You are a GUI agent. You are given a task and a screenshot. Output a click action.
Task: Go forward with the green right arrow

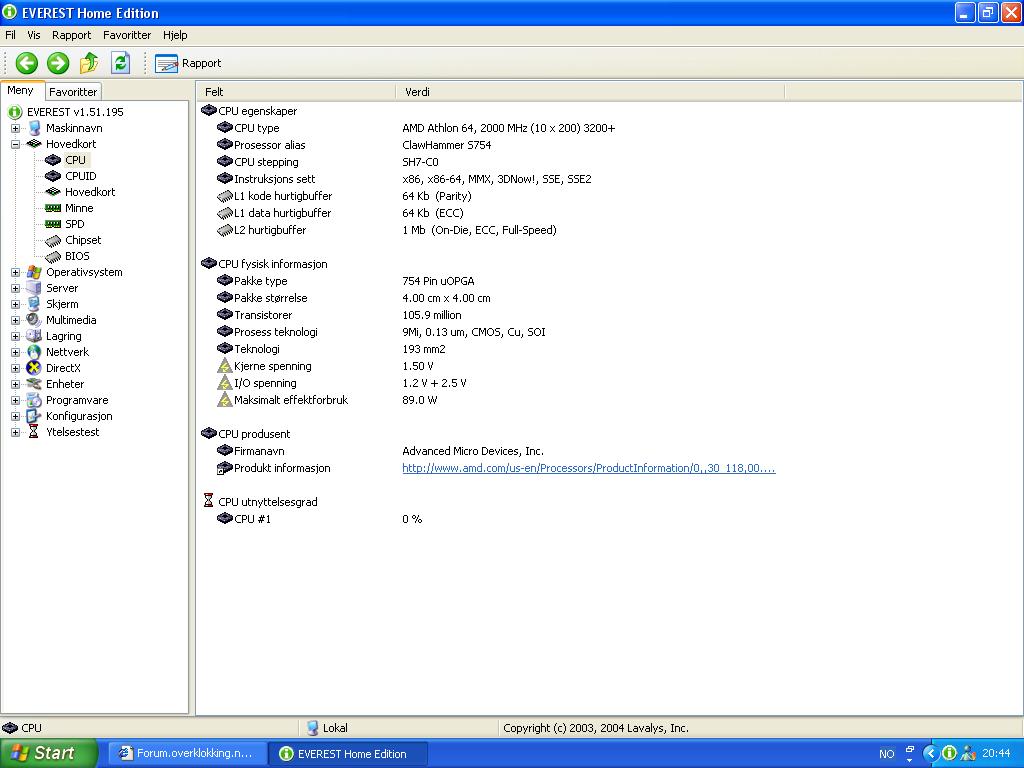58,63
